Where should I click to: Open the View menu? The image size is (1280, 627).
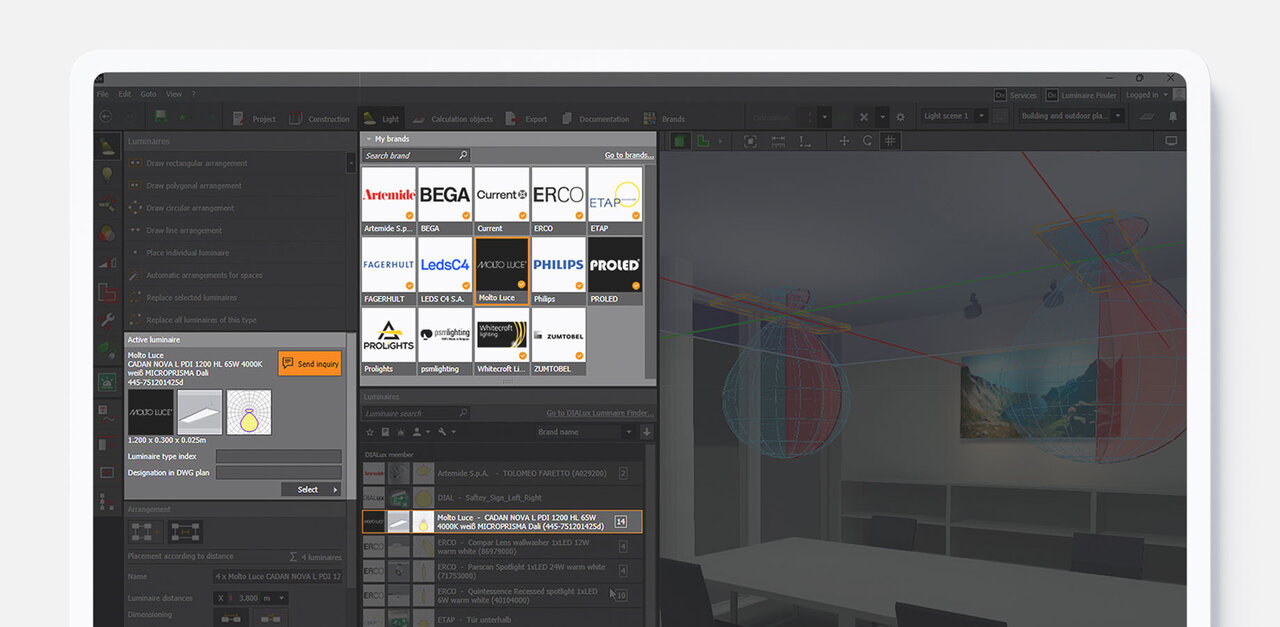coord(174,94)
